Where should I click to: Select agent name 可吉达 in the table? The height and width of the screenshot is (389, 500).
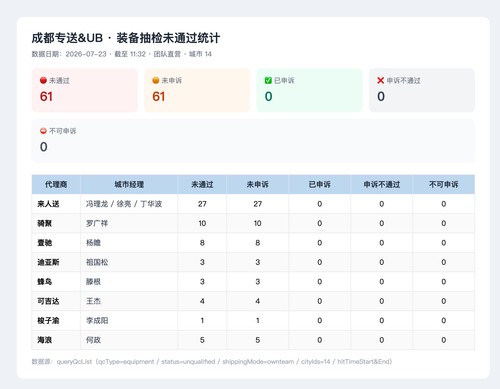click(x=48, y=301)
